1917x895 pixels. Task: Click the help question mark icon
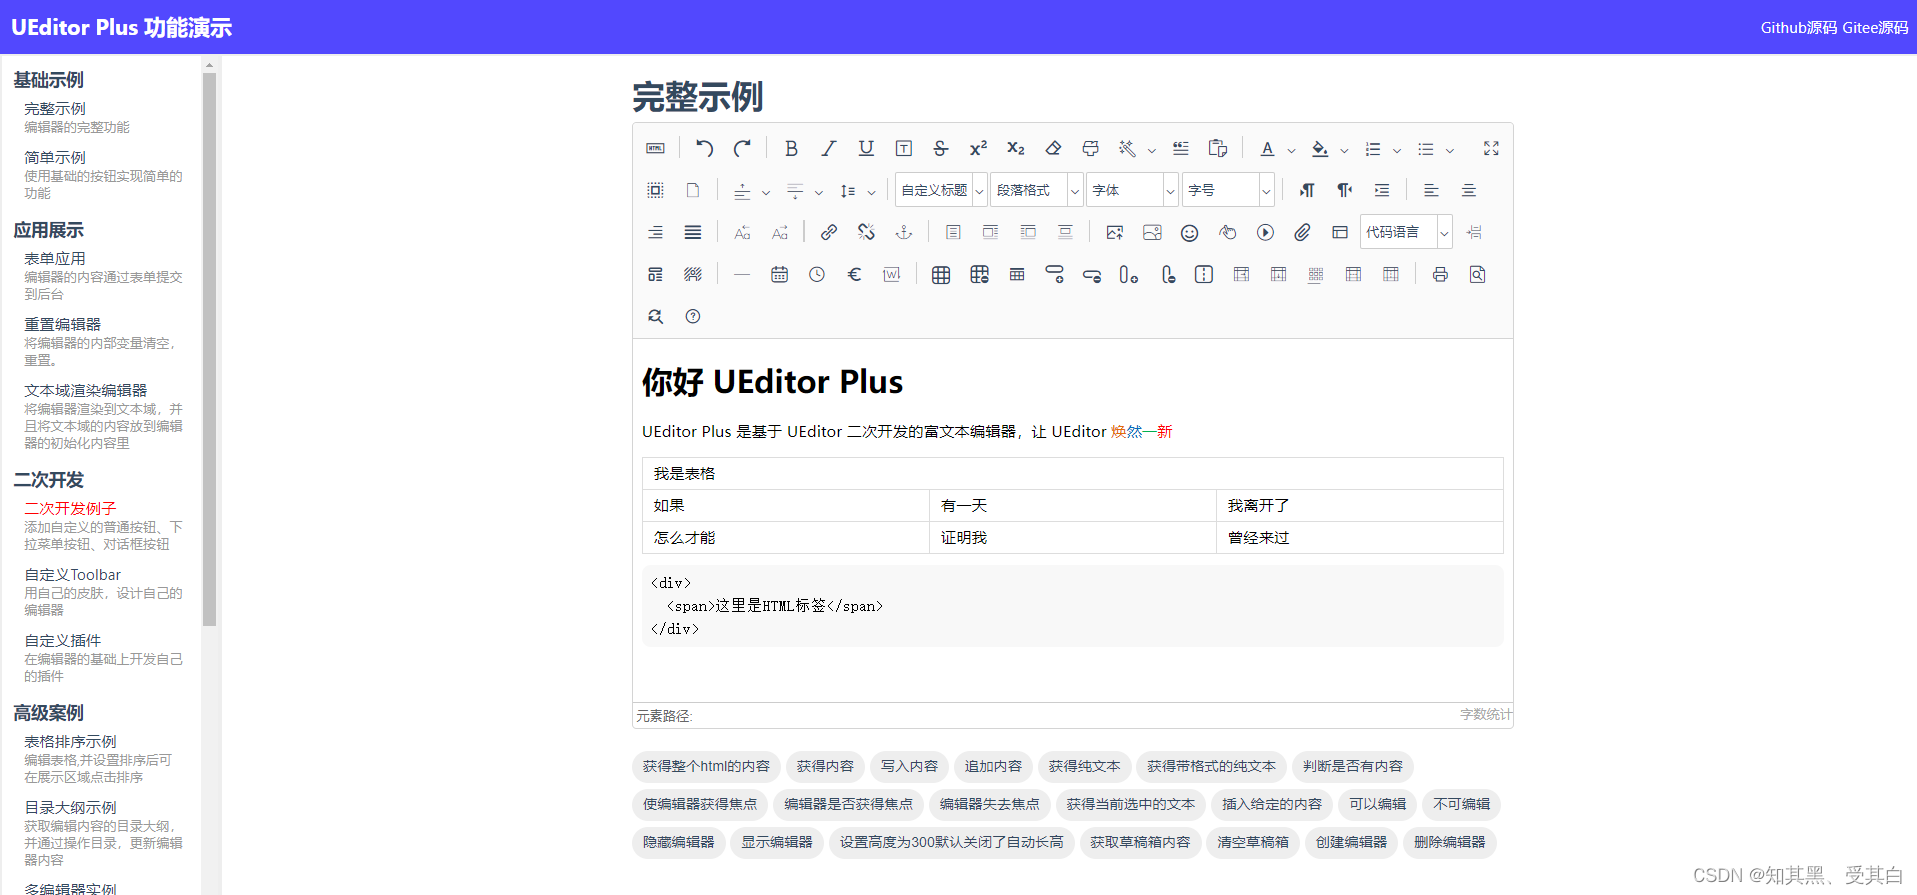(x=693, y=316)
